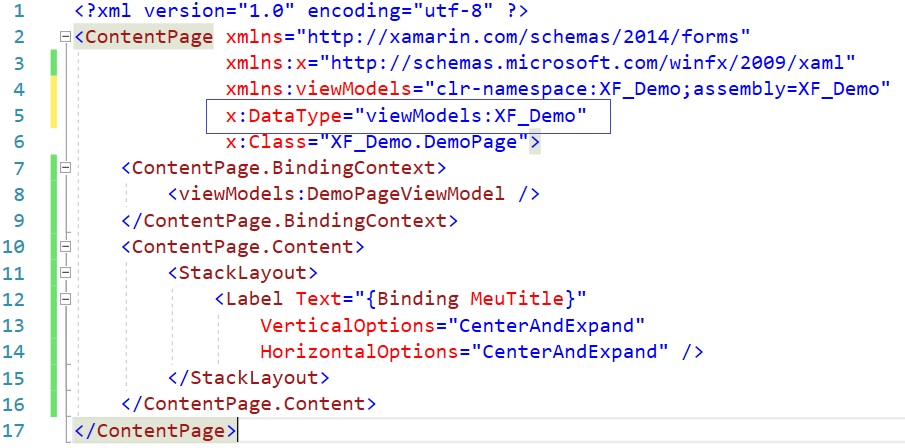Viewport: 905px width, 448px height.
Task: Click the VerticalOptions CenterAndExpand value
Action: point(546,325)
